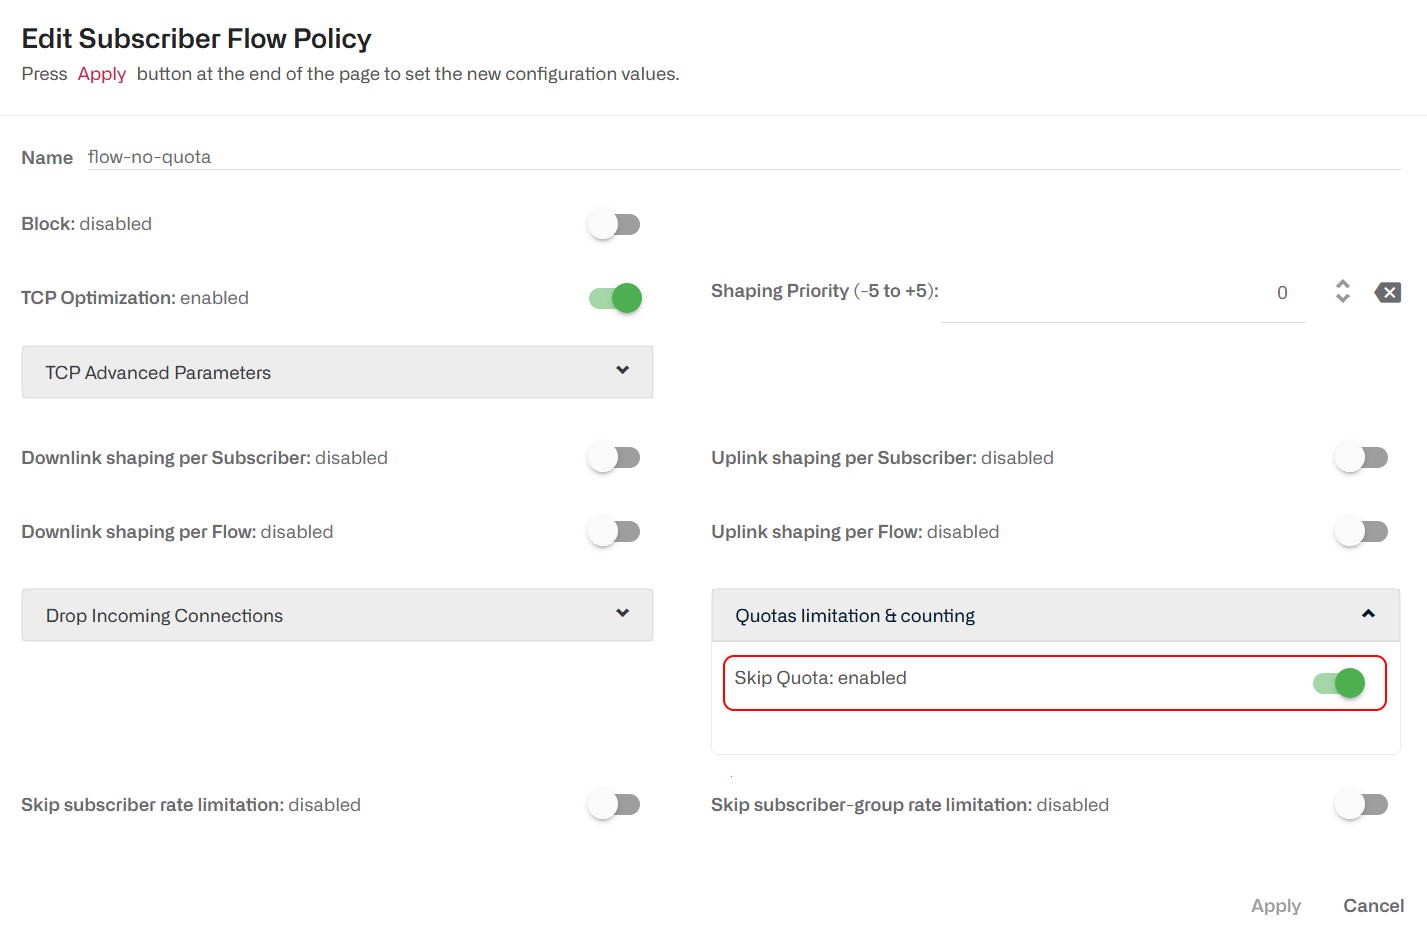Click the Shaping Priority value field
The width and height of the screenshot is (1427, 926).
(x=1123, y=293)
